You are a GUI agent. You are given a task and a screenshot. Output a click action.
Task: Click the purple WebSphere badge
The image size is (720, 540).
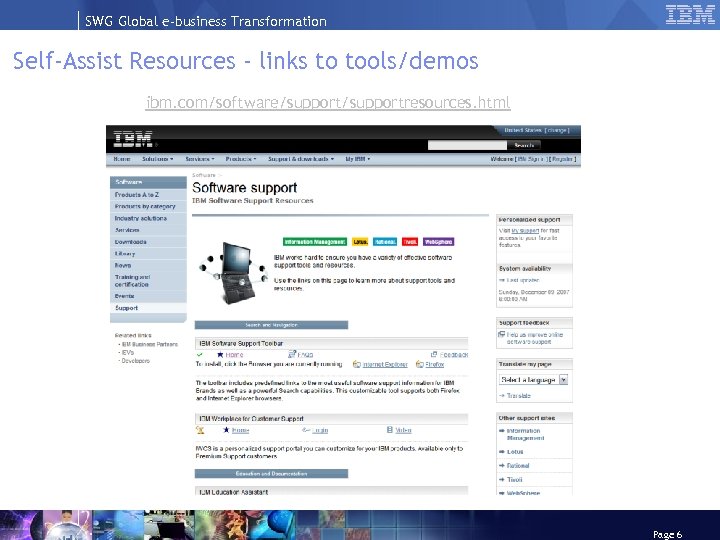pos(439,242)
